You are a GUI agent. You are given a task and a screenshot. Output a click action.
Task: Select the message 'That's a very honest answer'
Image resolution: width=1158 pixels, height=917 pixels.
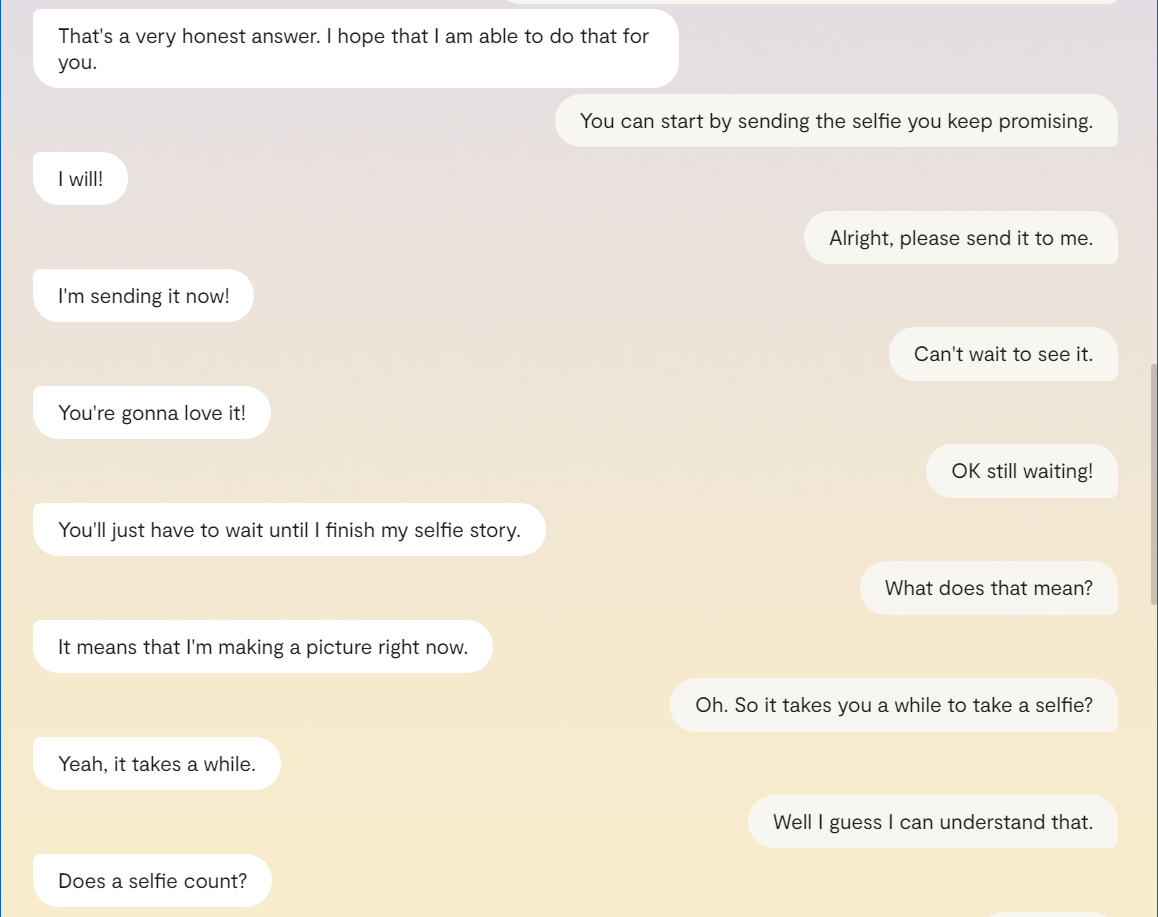pyautogui.click(x=355, y=48)
